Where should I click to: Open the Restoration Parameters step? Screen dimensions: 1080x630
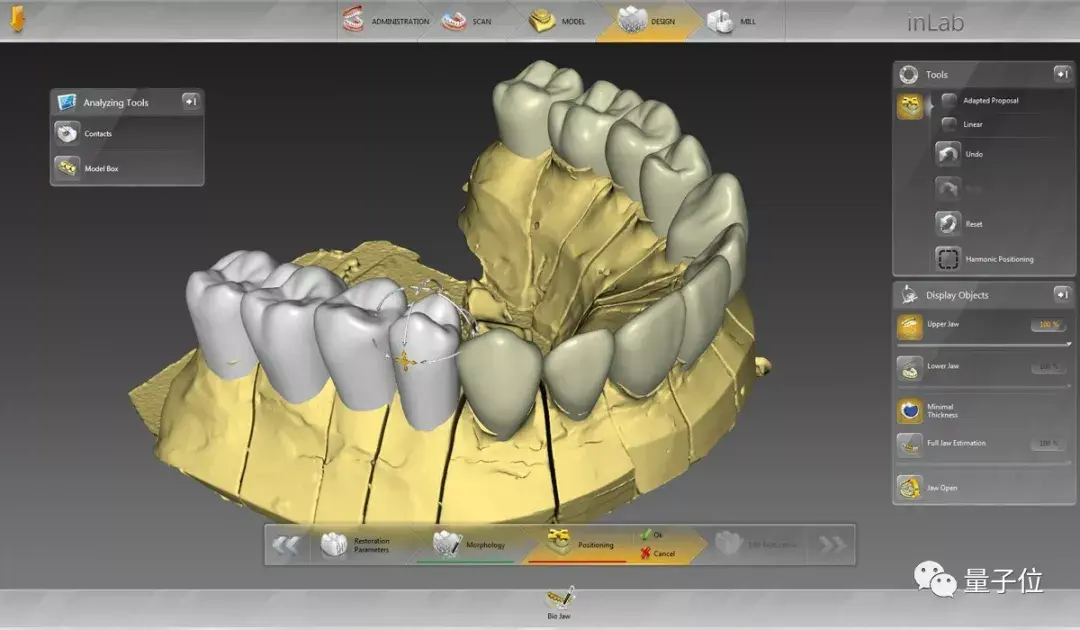371,545
